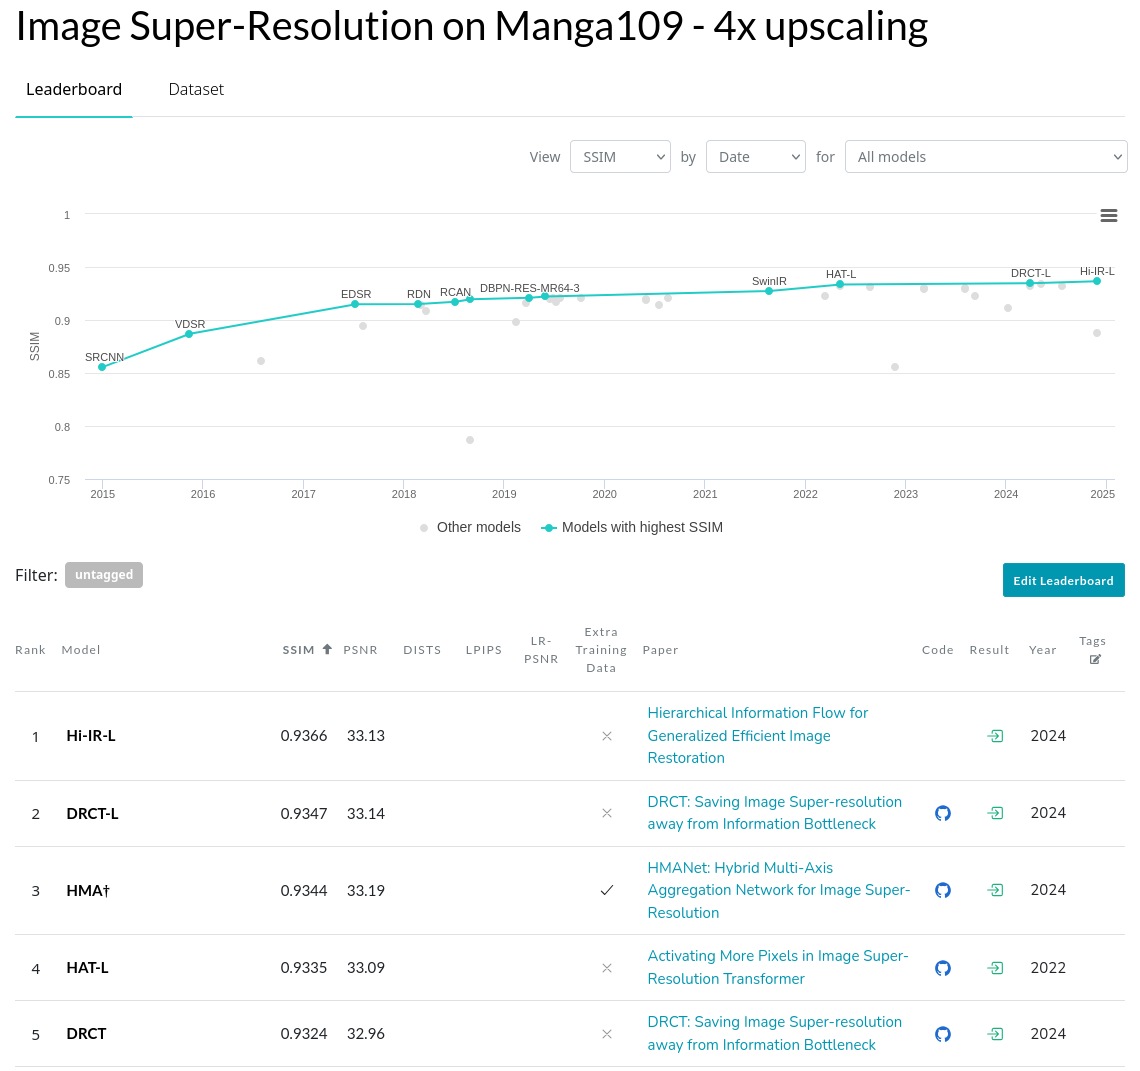This screenshot has width=1140, height=1071.
Task: Open DRCT paper link in DRCT-L row
Action: [774, 813]
